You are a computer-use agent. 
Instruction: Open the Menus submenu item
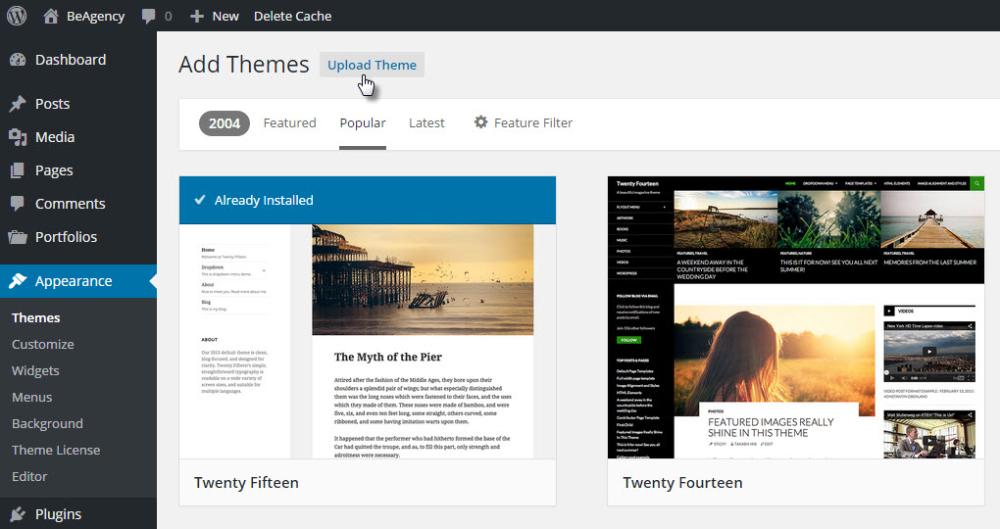click(x=32, y=398)
